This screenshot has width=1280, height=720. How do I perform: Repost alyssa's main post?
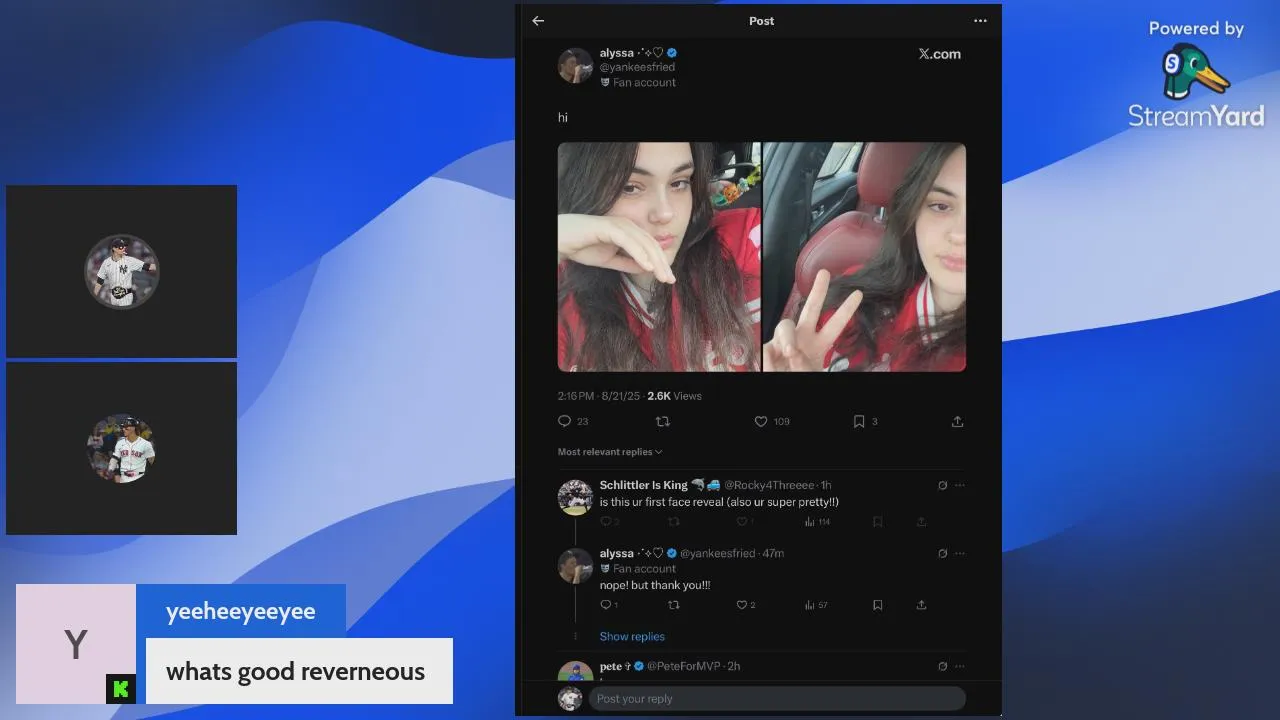point(662,421)
